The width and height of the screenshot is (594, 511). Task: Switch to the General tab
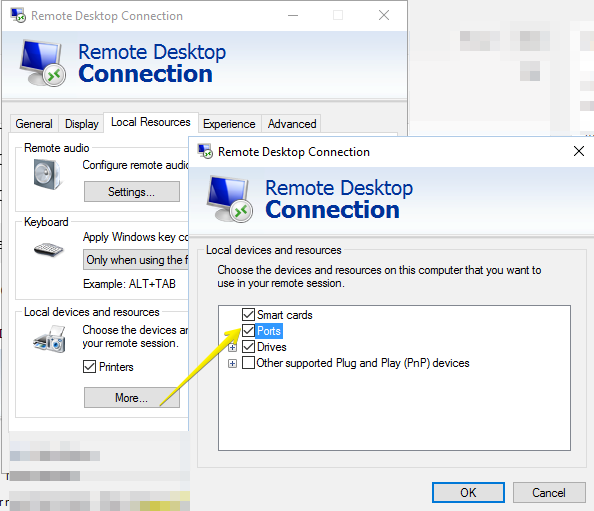click(x=34, y=124)
